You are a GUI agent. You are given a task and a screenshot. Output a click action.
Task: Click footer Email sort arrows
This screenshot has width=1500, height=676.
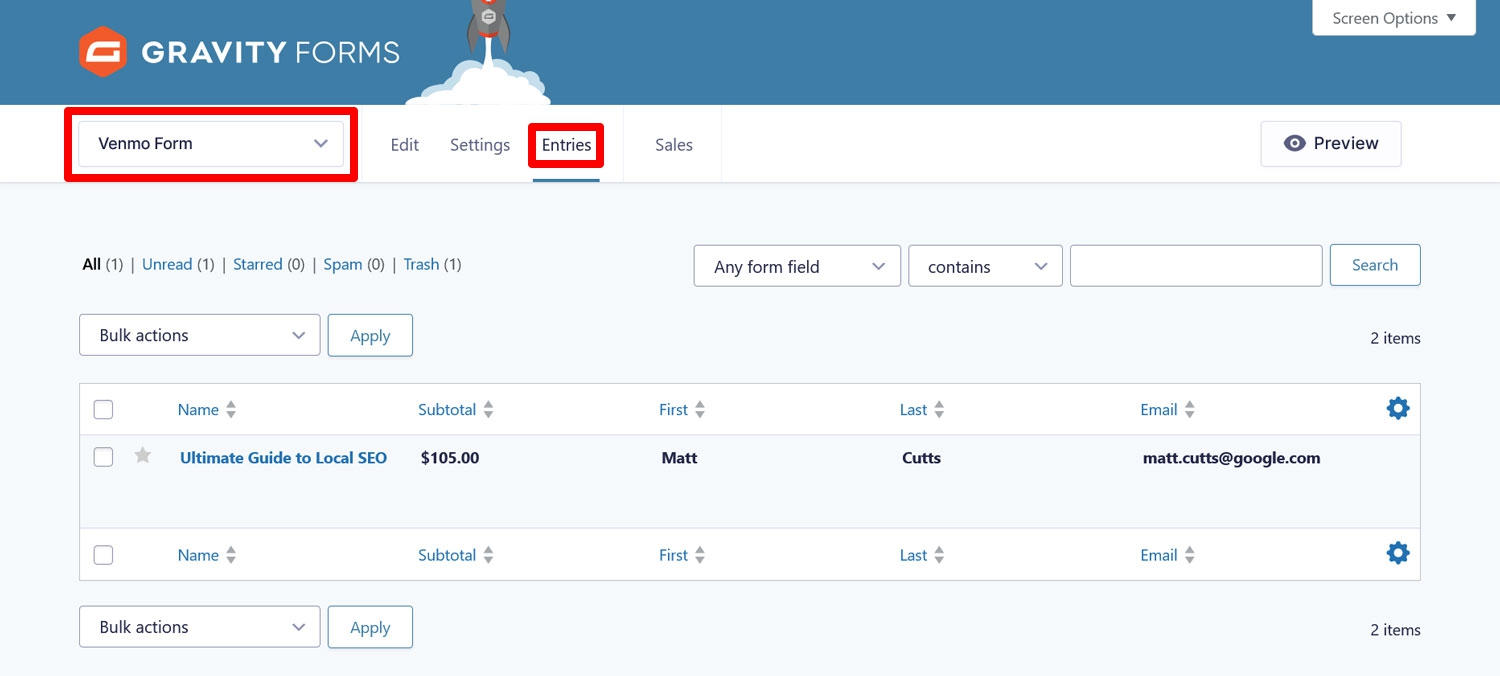(x=1189, y=555)
